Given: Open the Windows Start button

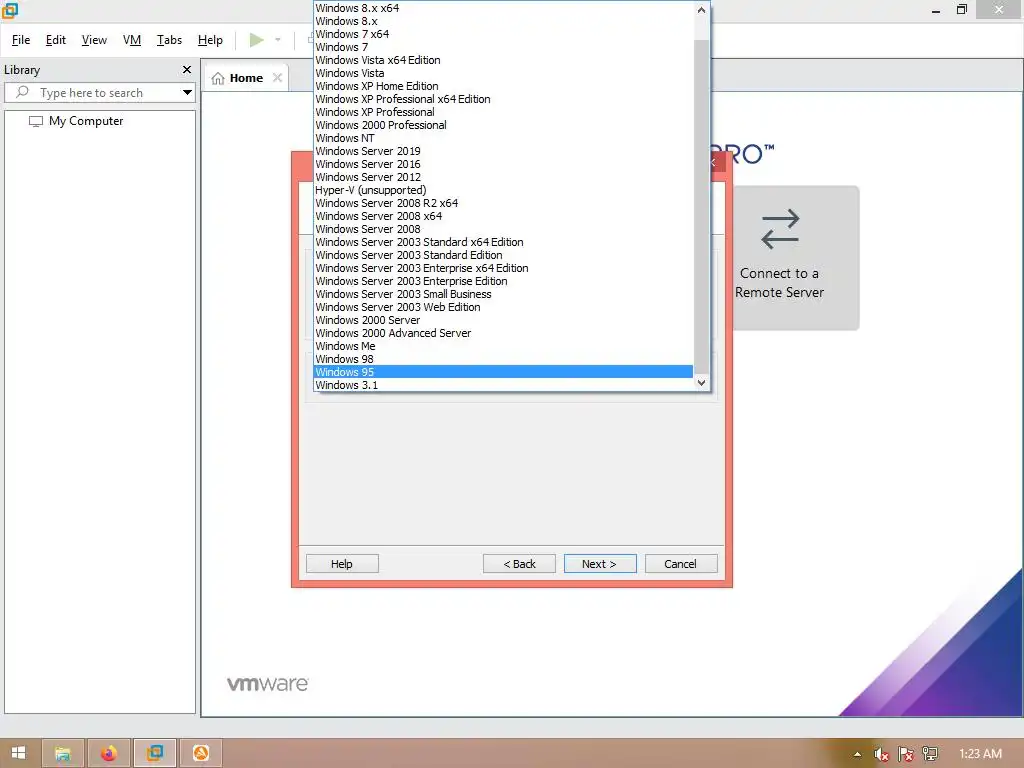Looking at the screenshot, I should click(x=18, y=754).
